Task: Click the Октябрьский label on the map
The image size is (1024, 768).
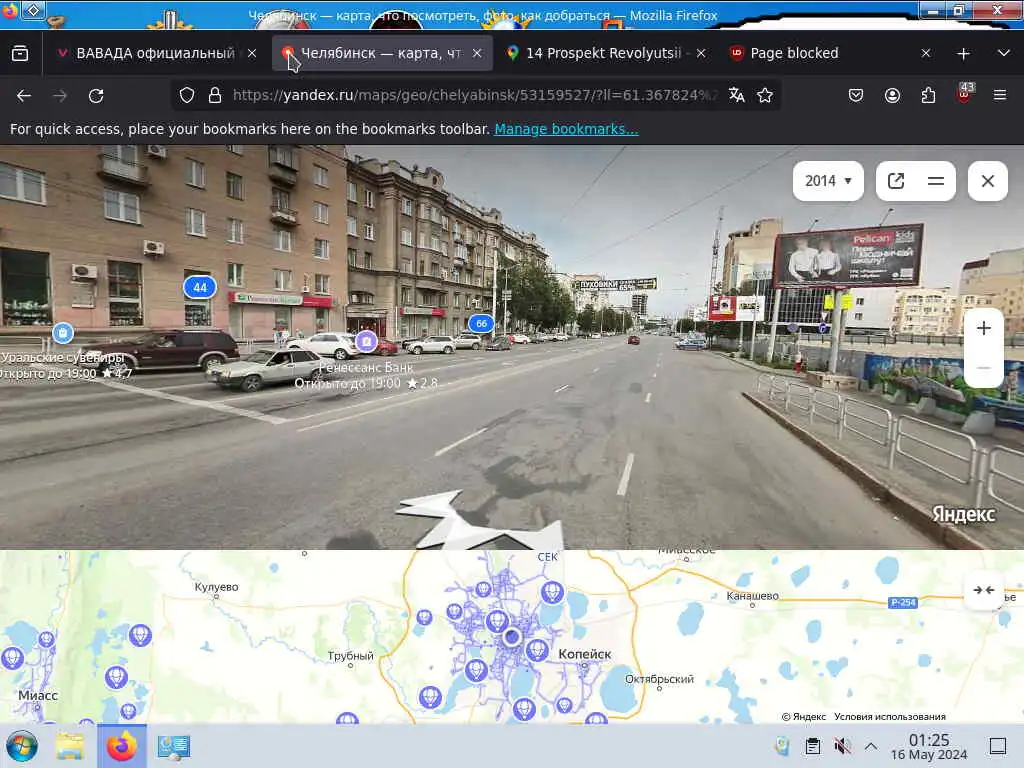Action: [x=659, y=679]
